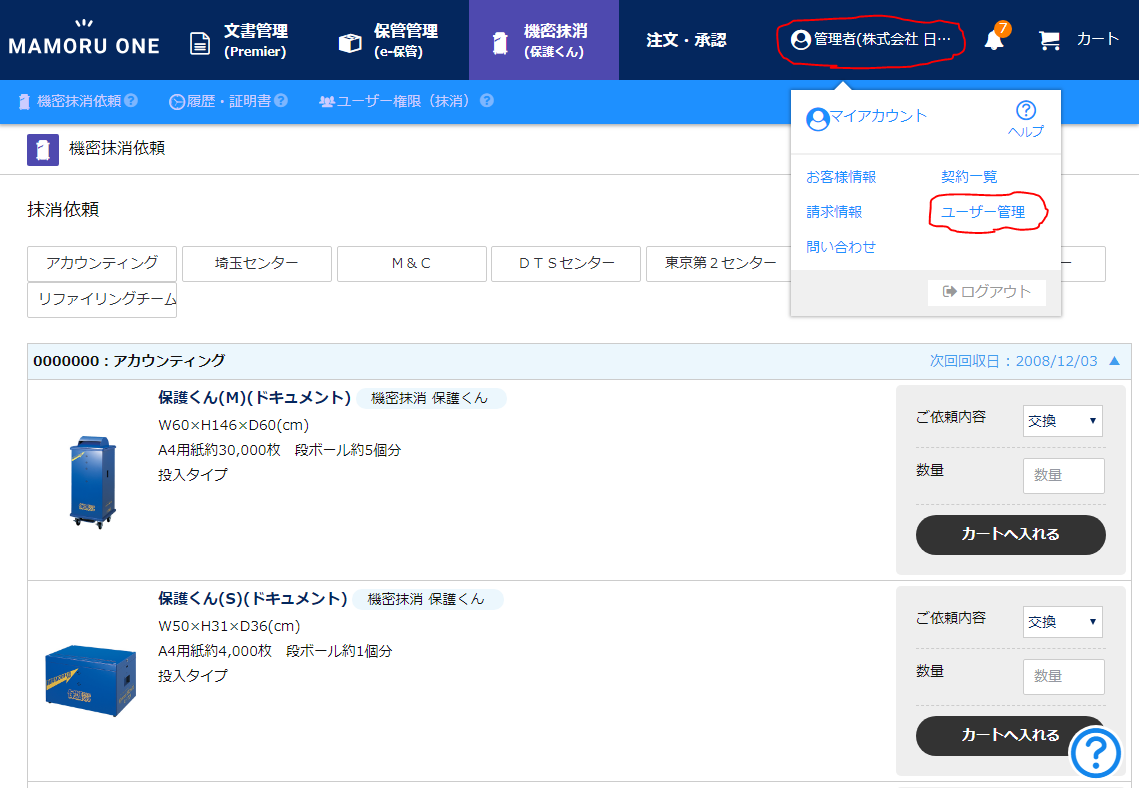Select the 東京第2センター location button

click(719, 264)
